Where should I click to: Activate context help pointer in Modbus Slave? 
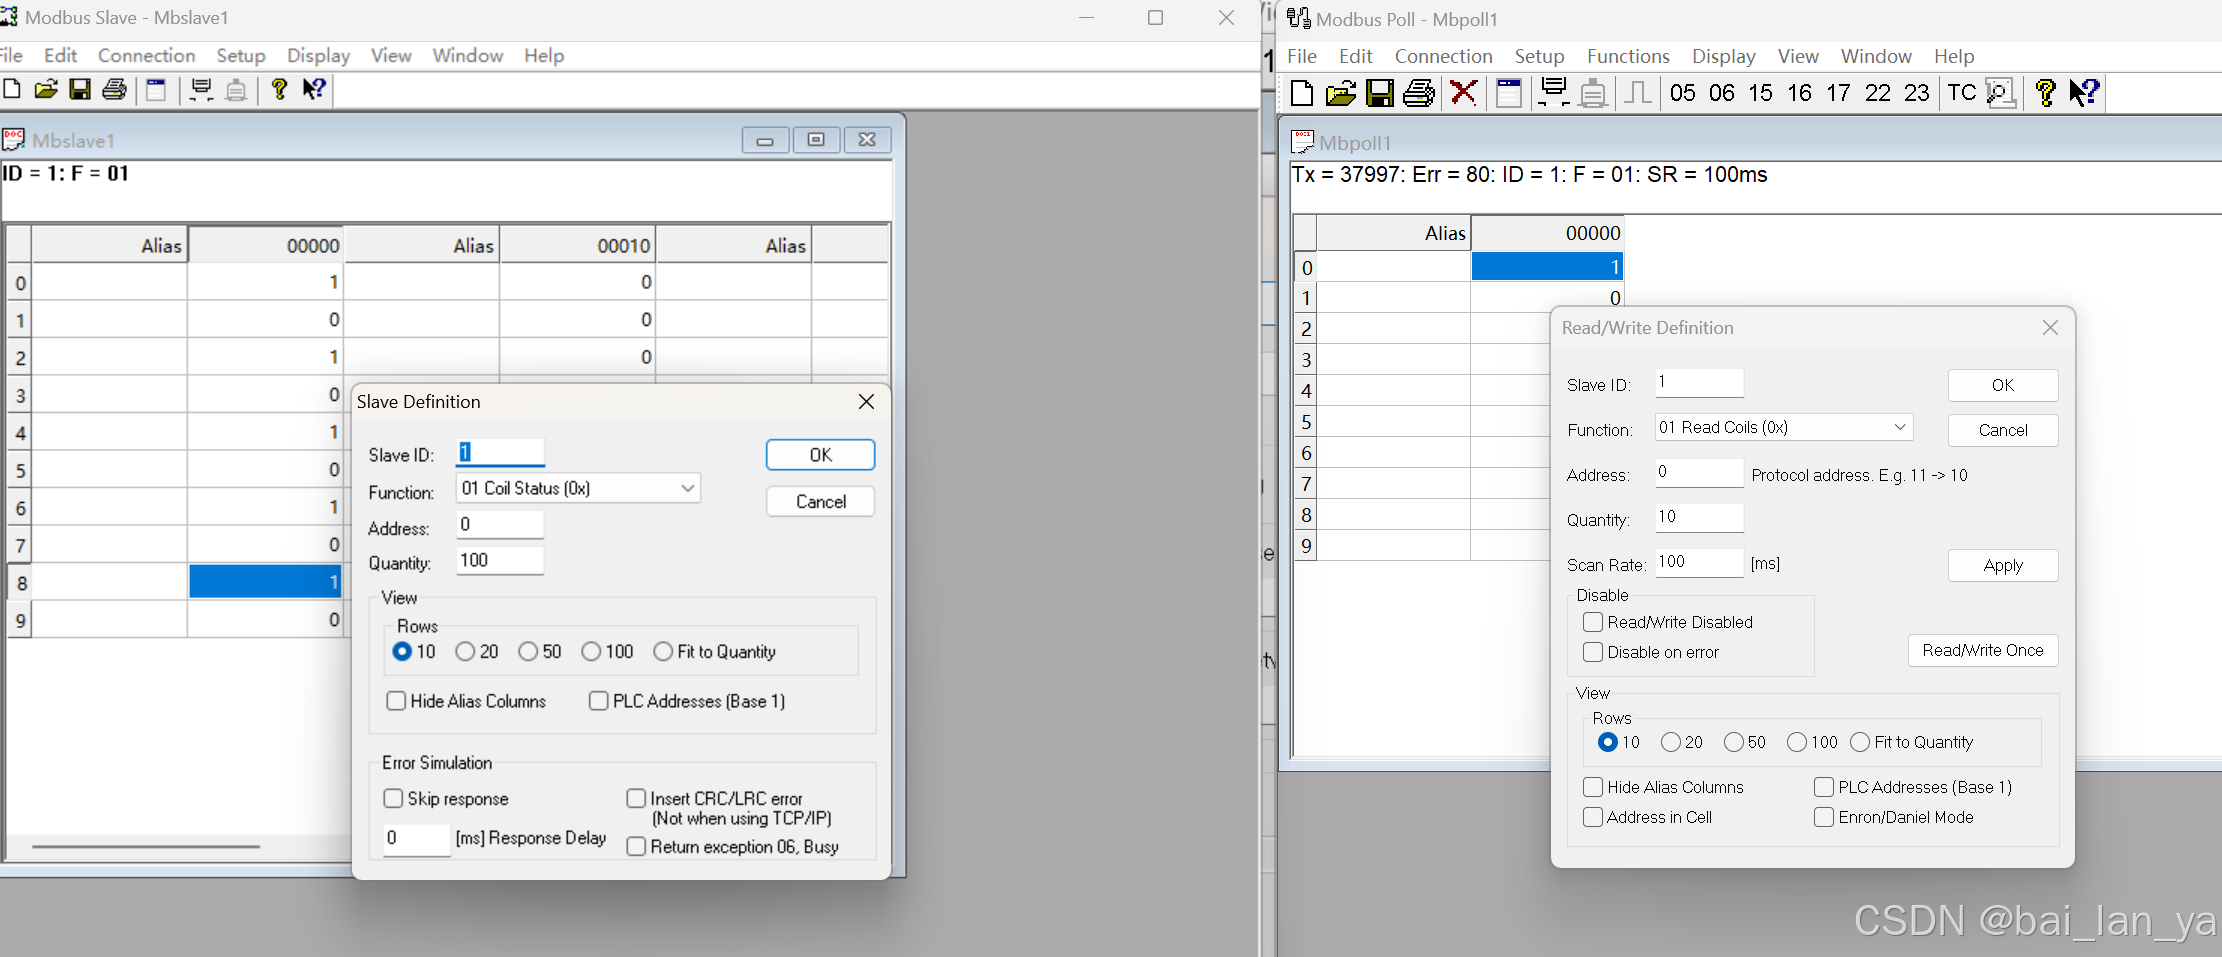click(314, 89)
